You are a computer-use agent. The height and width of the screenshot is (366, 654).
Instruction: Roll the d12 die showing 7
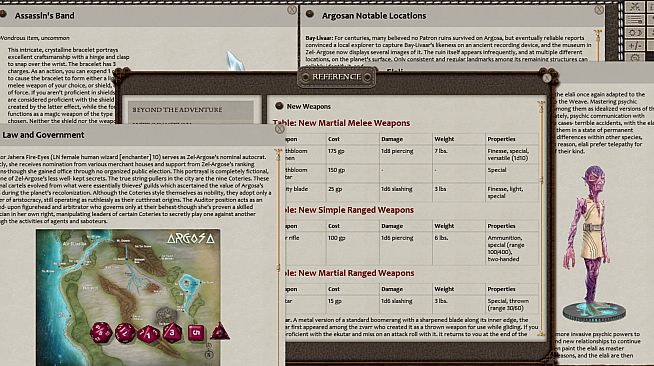click(x=125, y=333)
